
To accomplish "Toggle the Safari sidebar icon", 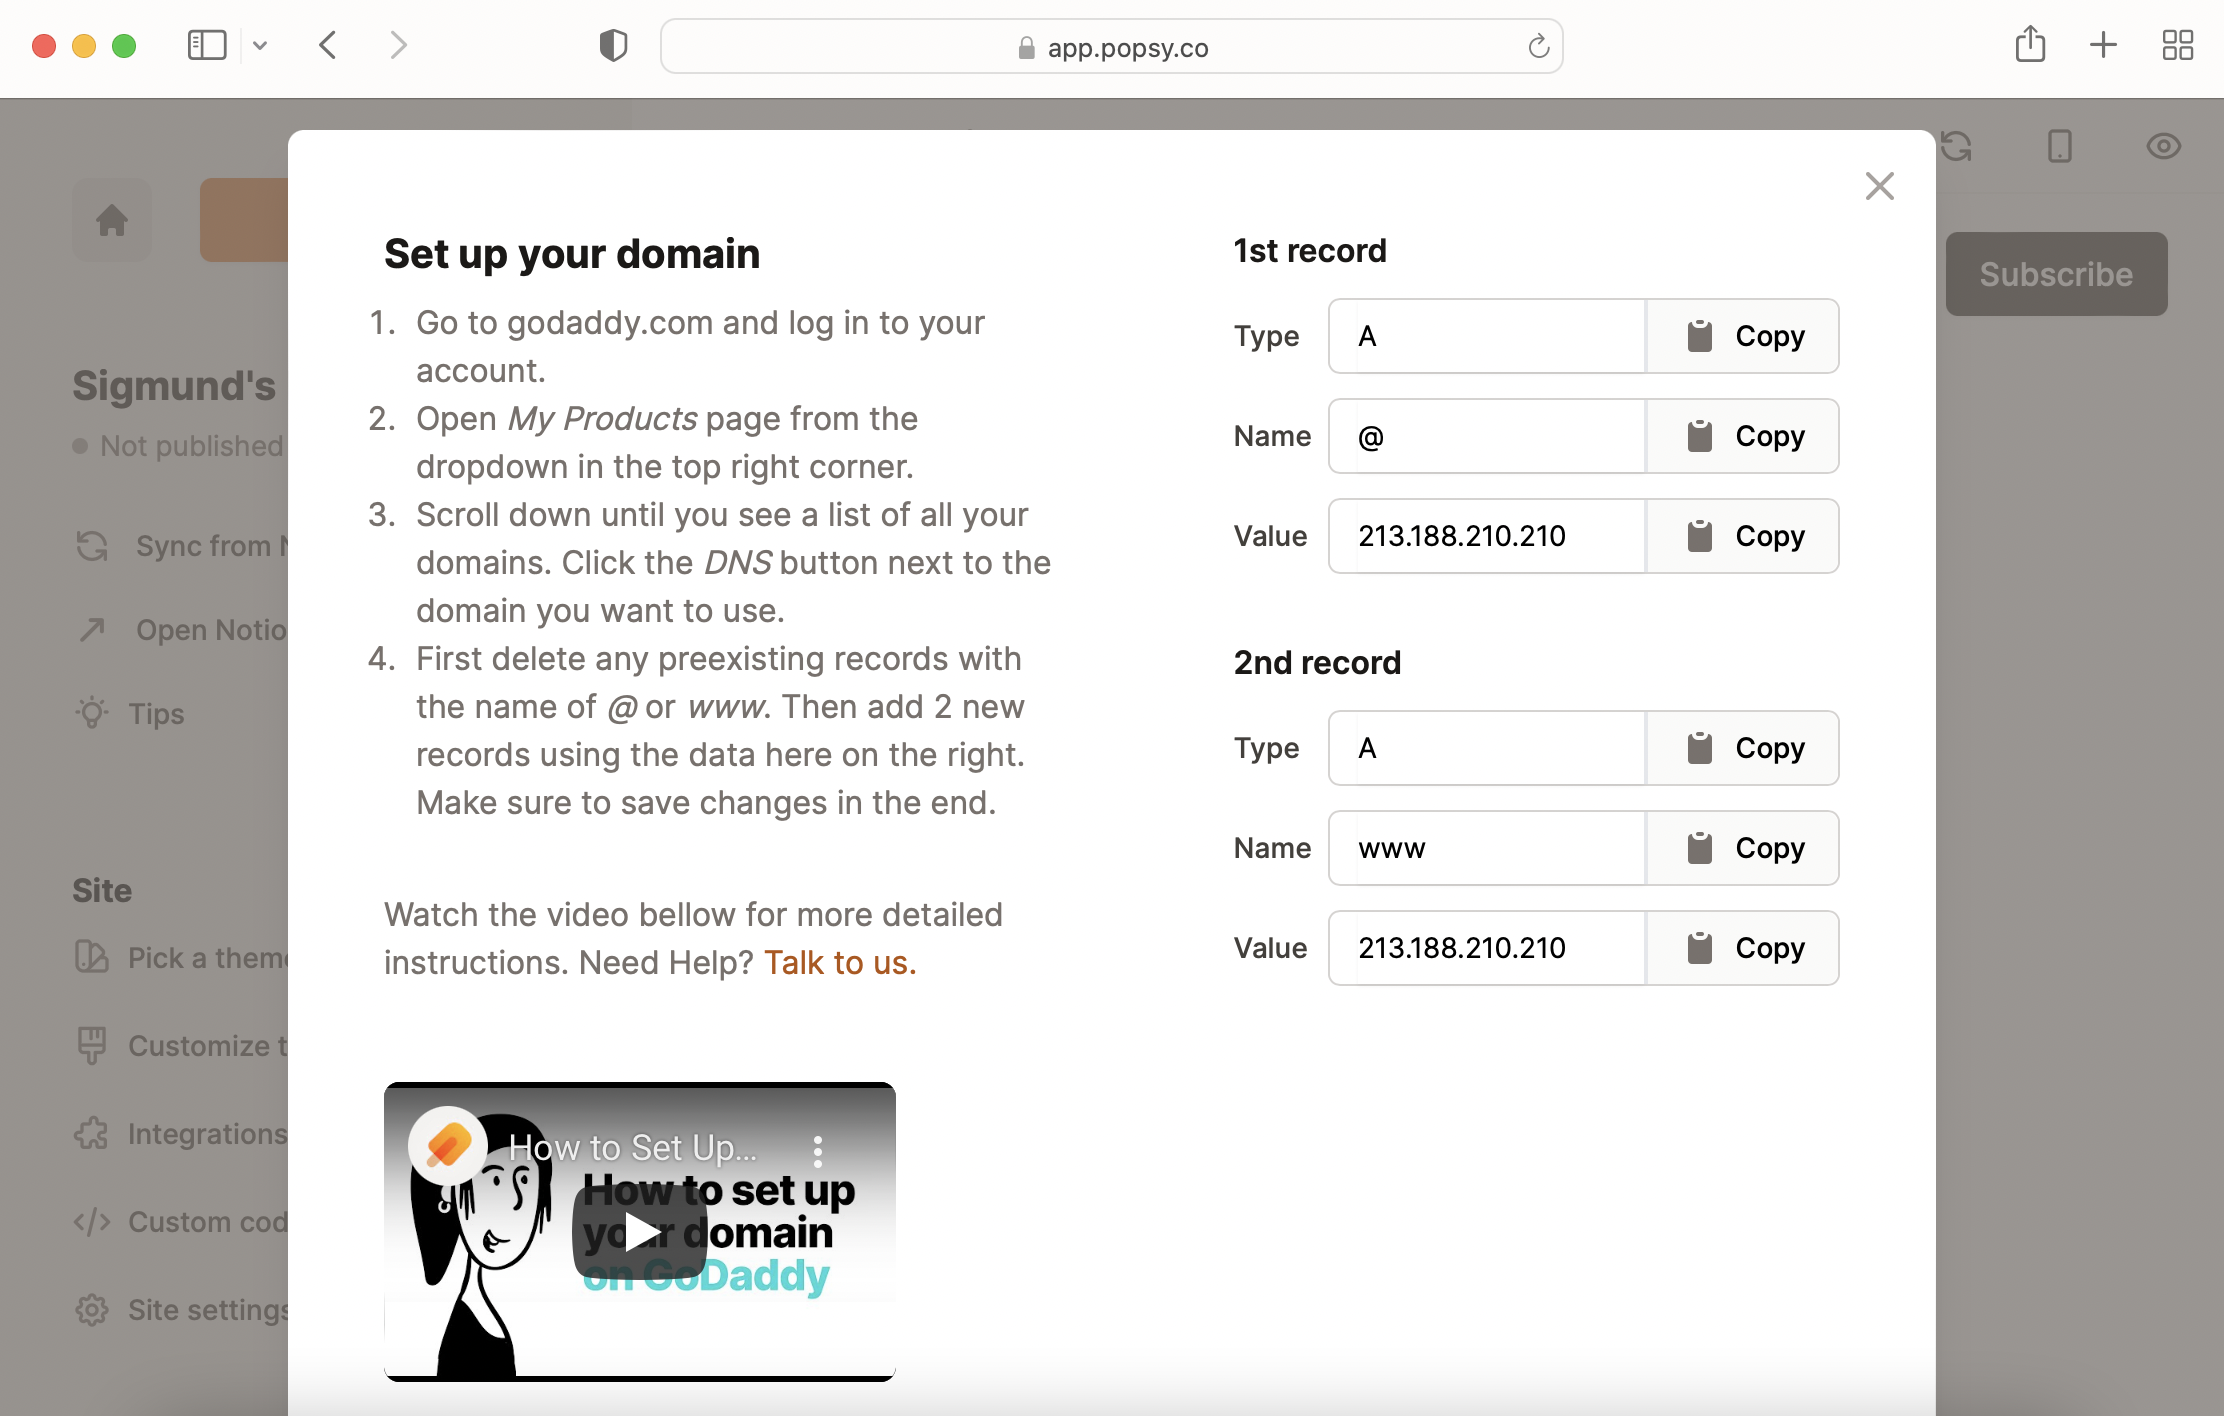I will coord(207,45).
